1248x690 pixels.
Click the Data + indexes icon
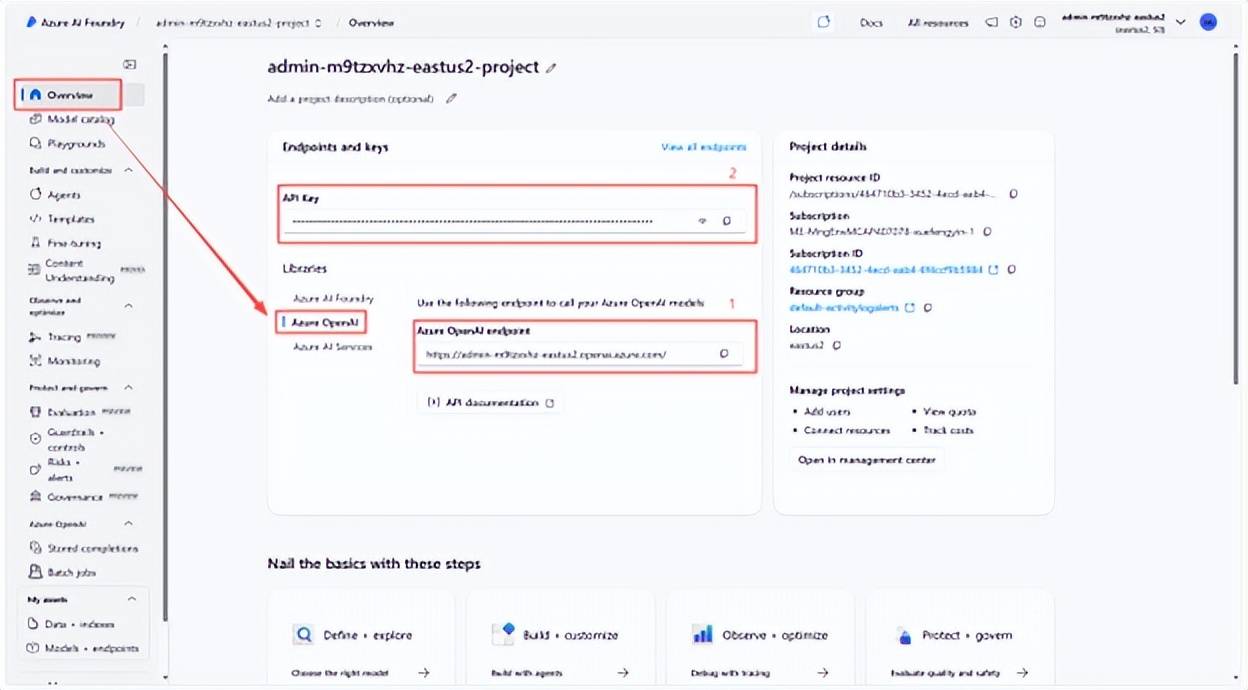click(x=34, y=624)
